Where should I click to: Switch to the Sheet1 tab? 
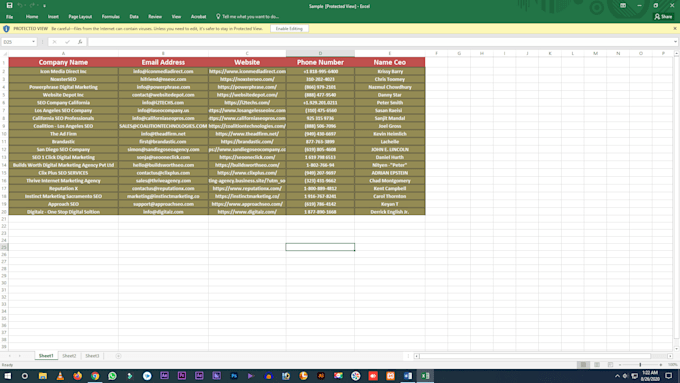click(46, 356)
